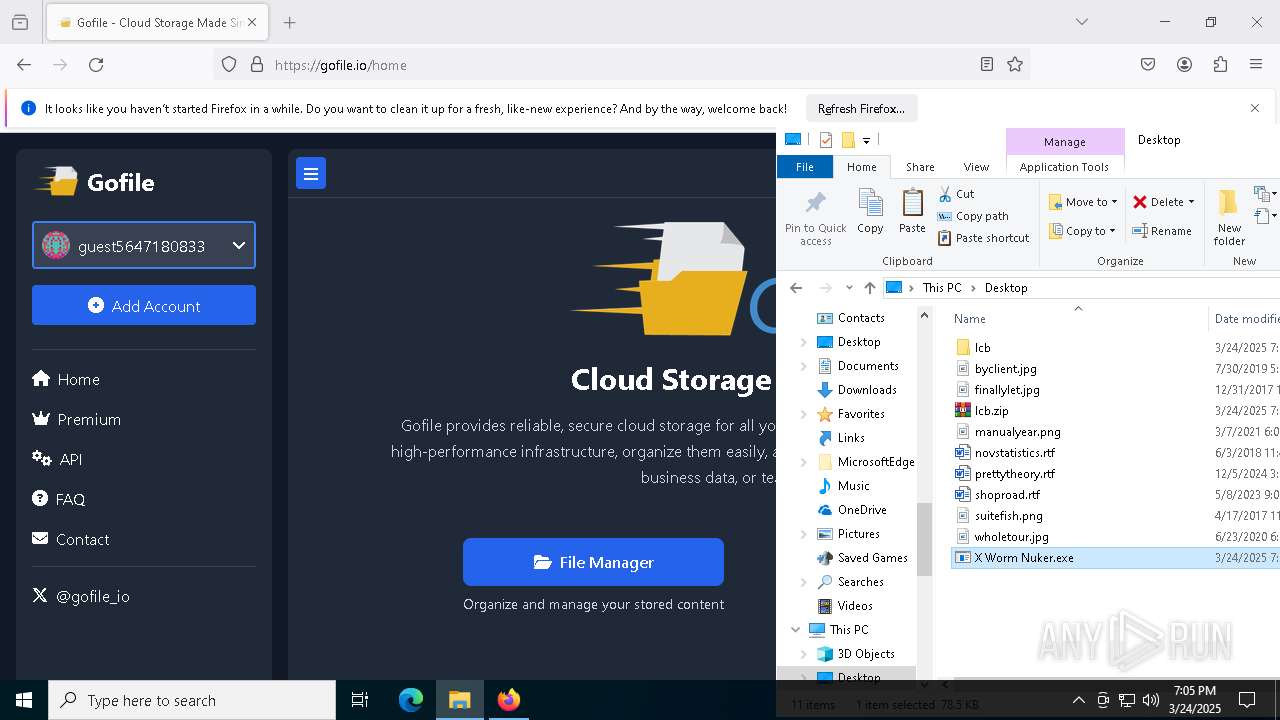Viewport: 1280px width, 720px height.
Task: Open the Gofile hamburger menu button
Action: coord(311,174)
